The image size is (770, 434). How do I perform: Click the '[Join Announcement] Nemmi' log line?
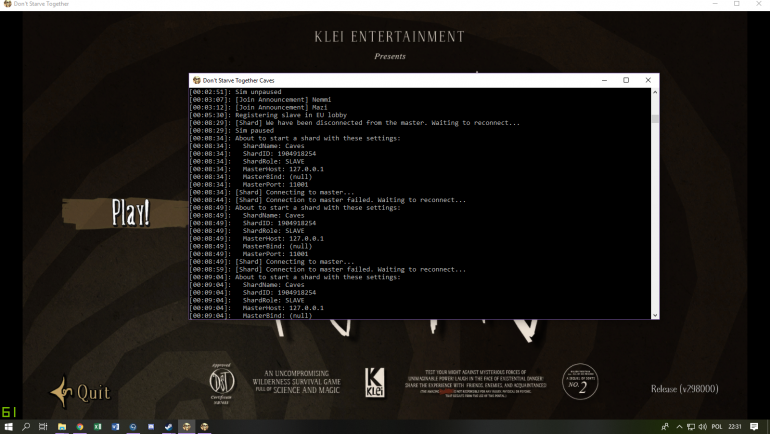261,100
